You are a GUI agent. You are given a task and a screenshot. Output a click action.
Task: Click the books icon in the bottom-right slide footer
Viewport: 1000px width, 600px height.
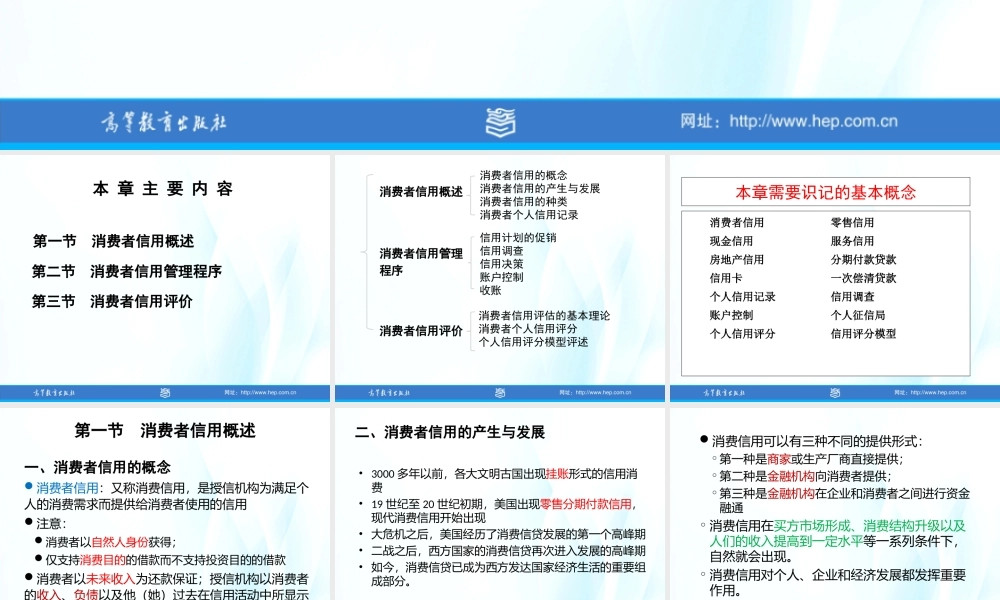[837, 393]
